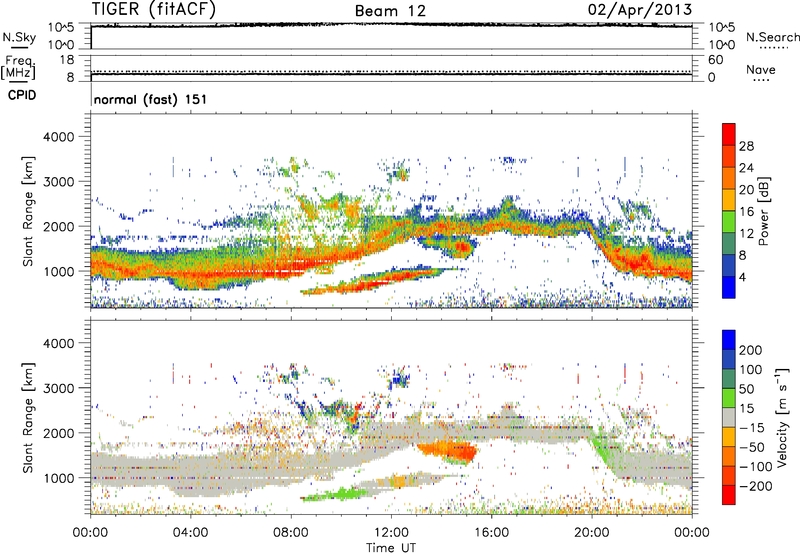Click the N.Sky label
Viewport: 800px width, 554px height.
pos(19,37)
